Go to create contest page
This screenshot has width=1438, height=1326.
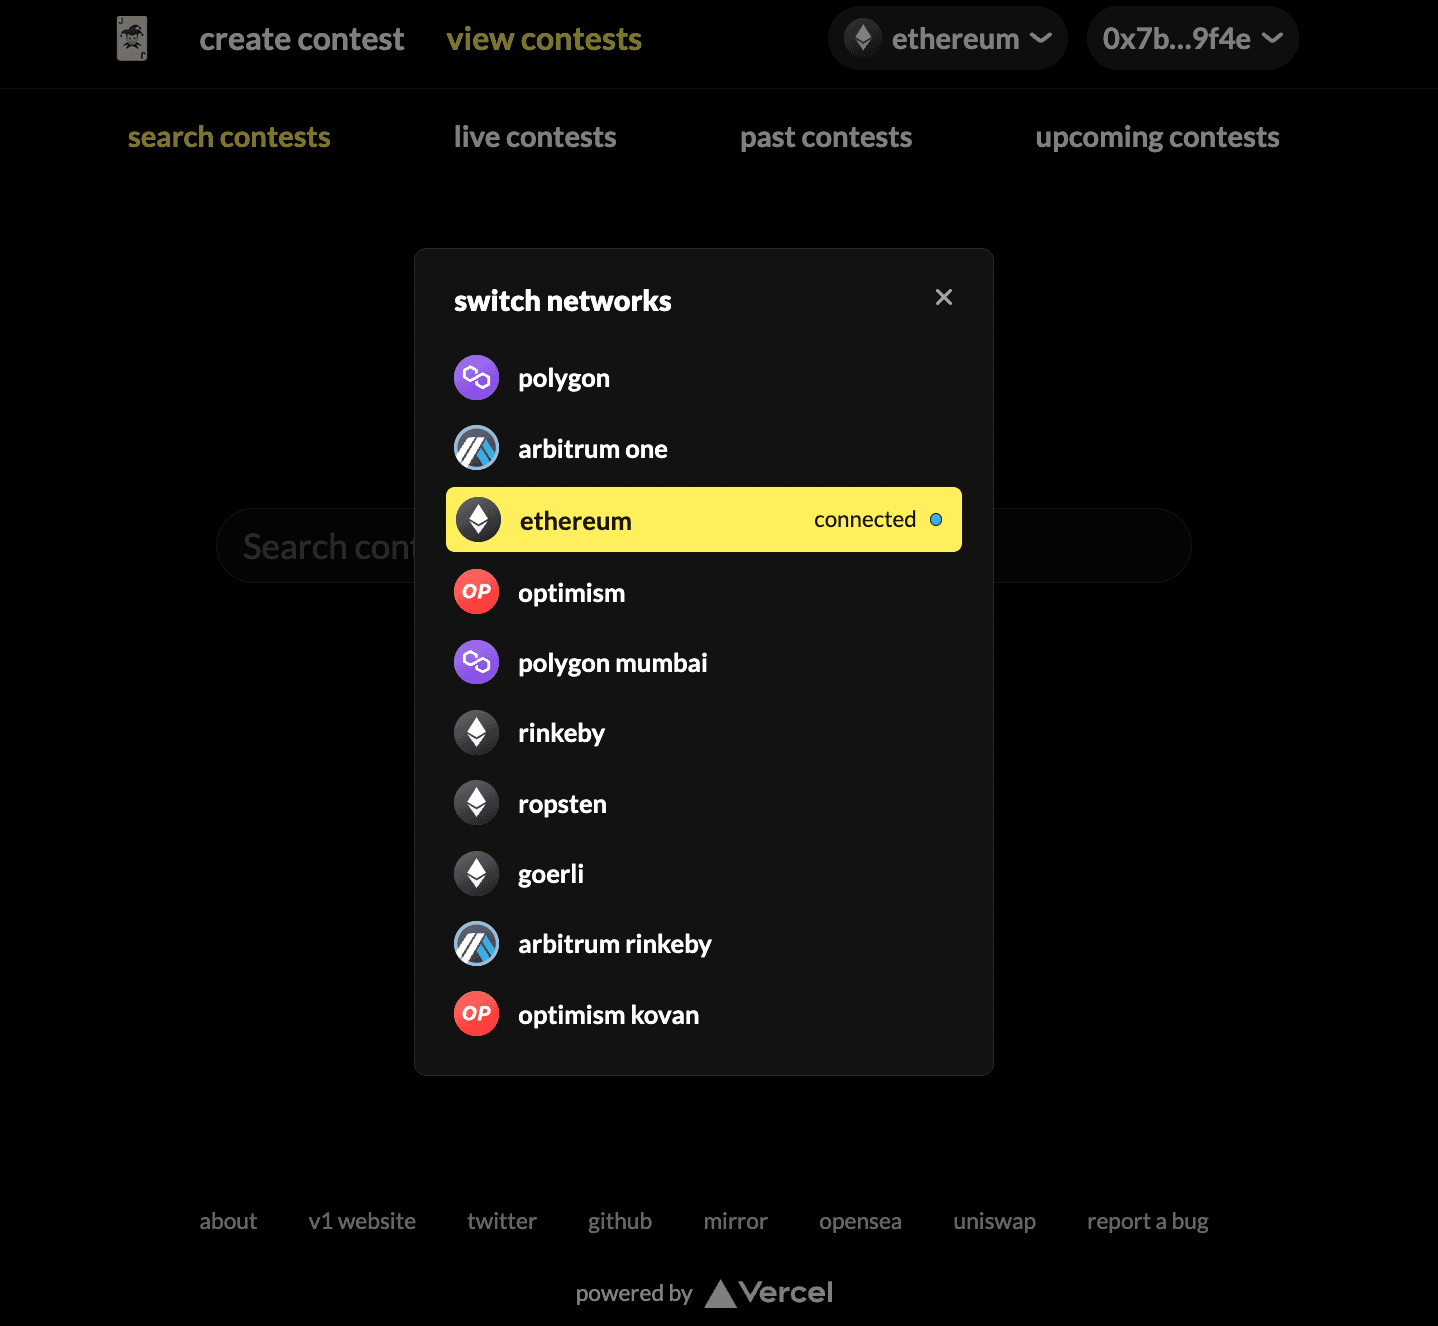(302, 39)
